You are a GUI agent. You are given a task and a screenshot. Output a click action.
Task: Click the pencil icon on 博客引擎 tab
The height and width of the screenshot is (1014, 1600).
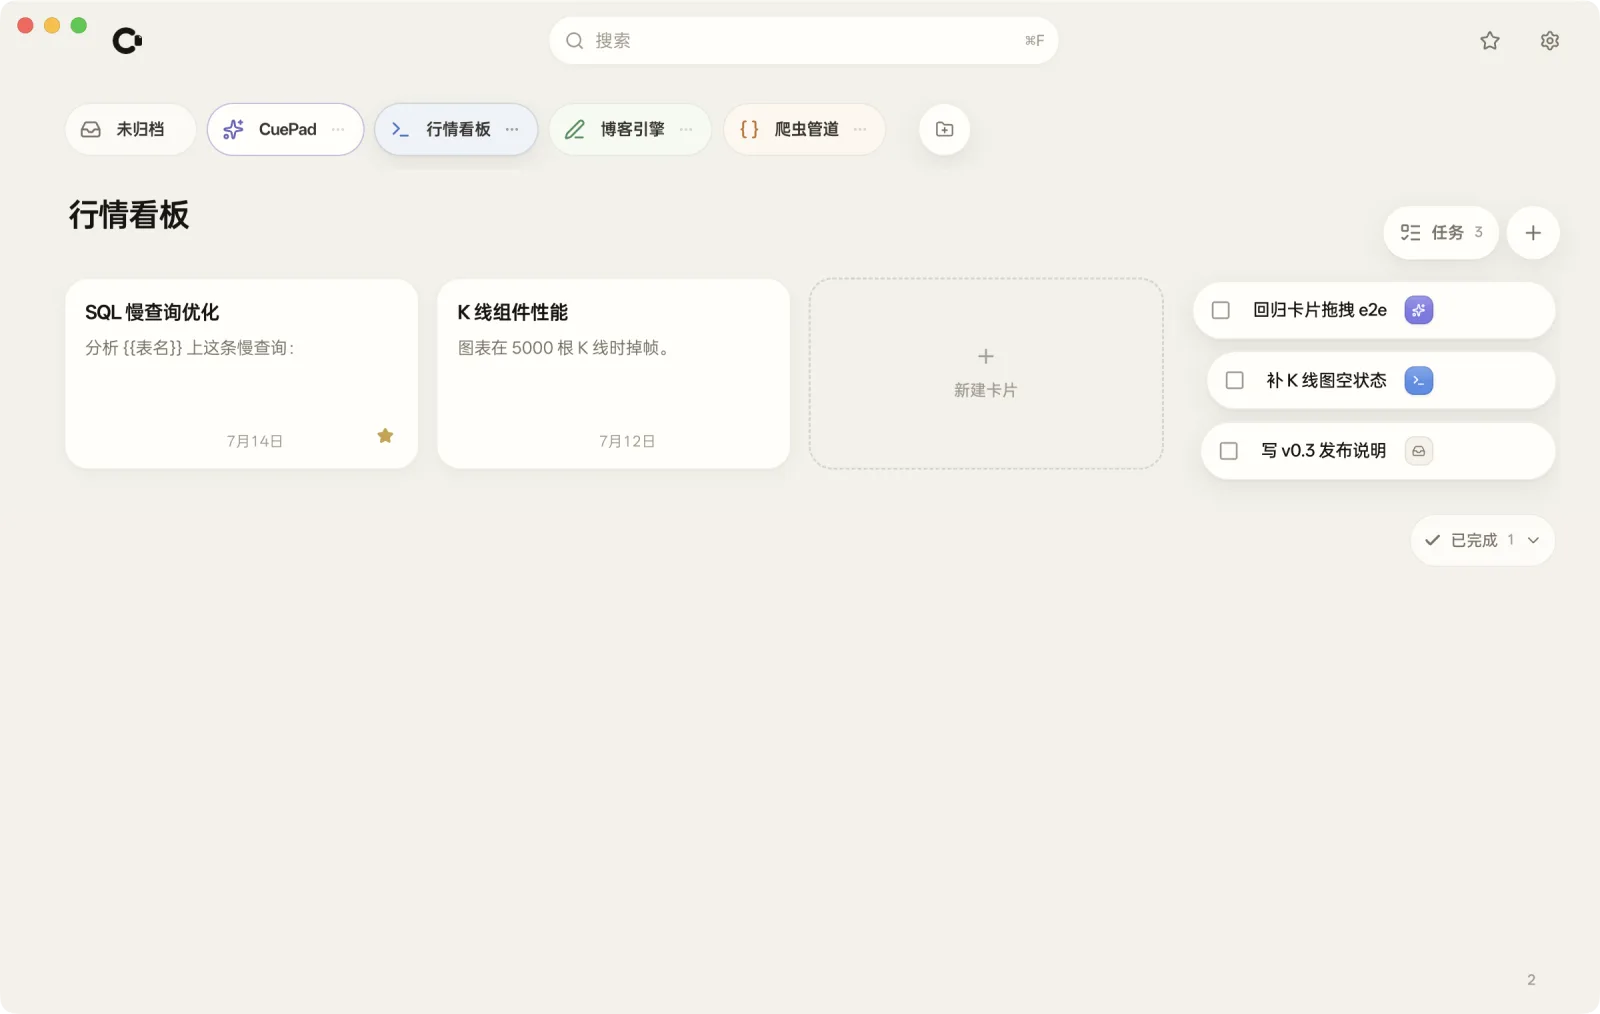click(575, 129)
